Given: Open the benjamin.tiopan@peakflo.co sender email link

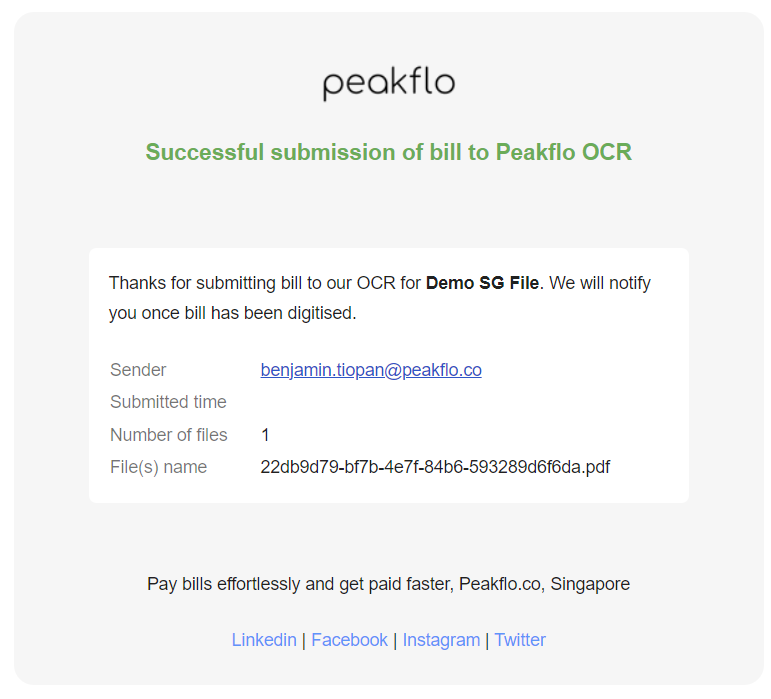Looking at the screenshot, I should 371,370.
